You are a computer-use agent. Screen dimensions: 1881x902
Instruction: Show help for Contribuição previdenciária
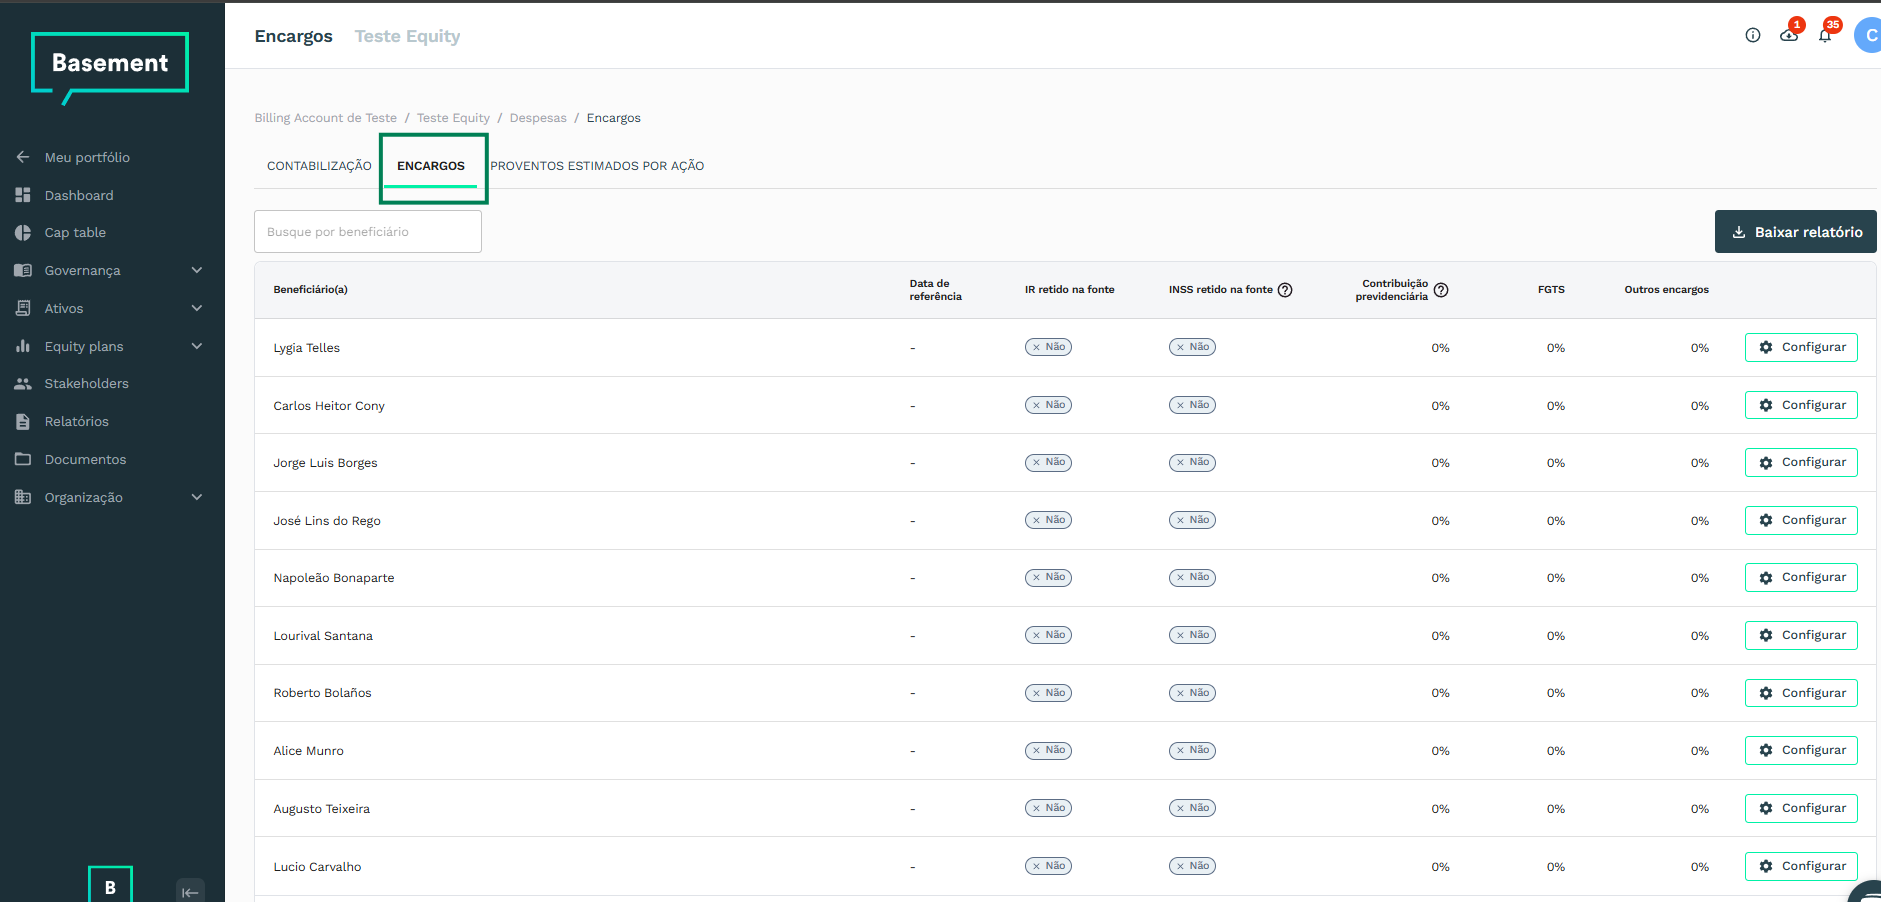pyautogui.click(x=1441, y=290)
